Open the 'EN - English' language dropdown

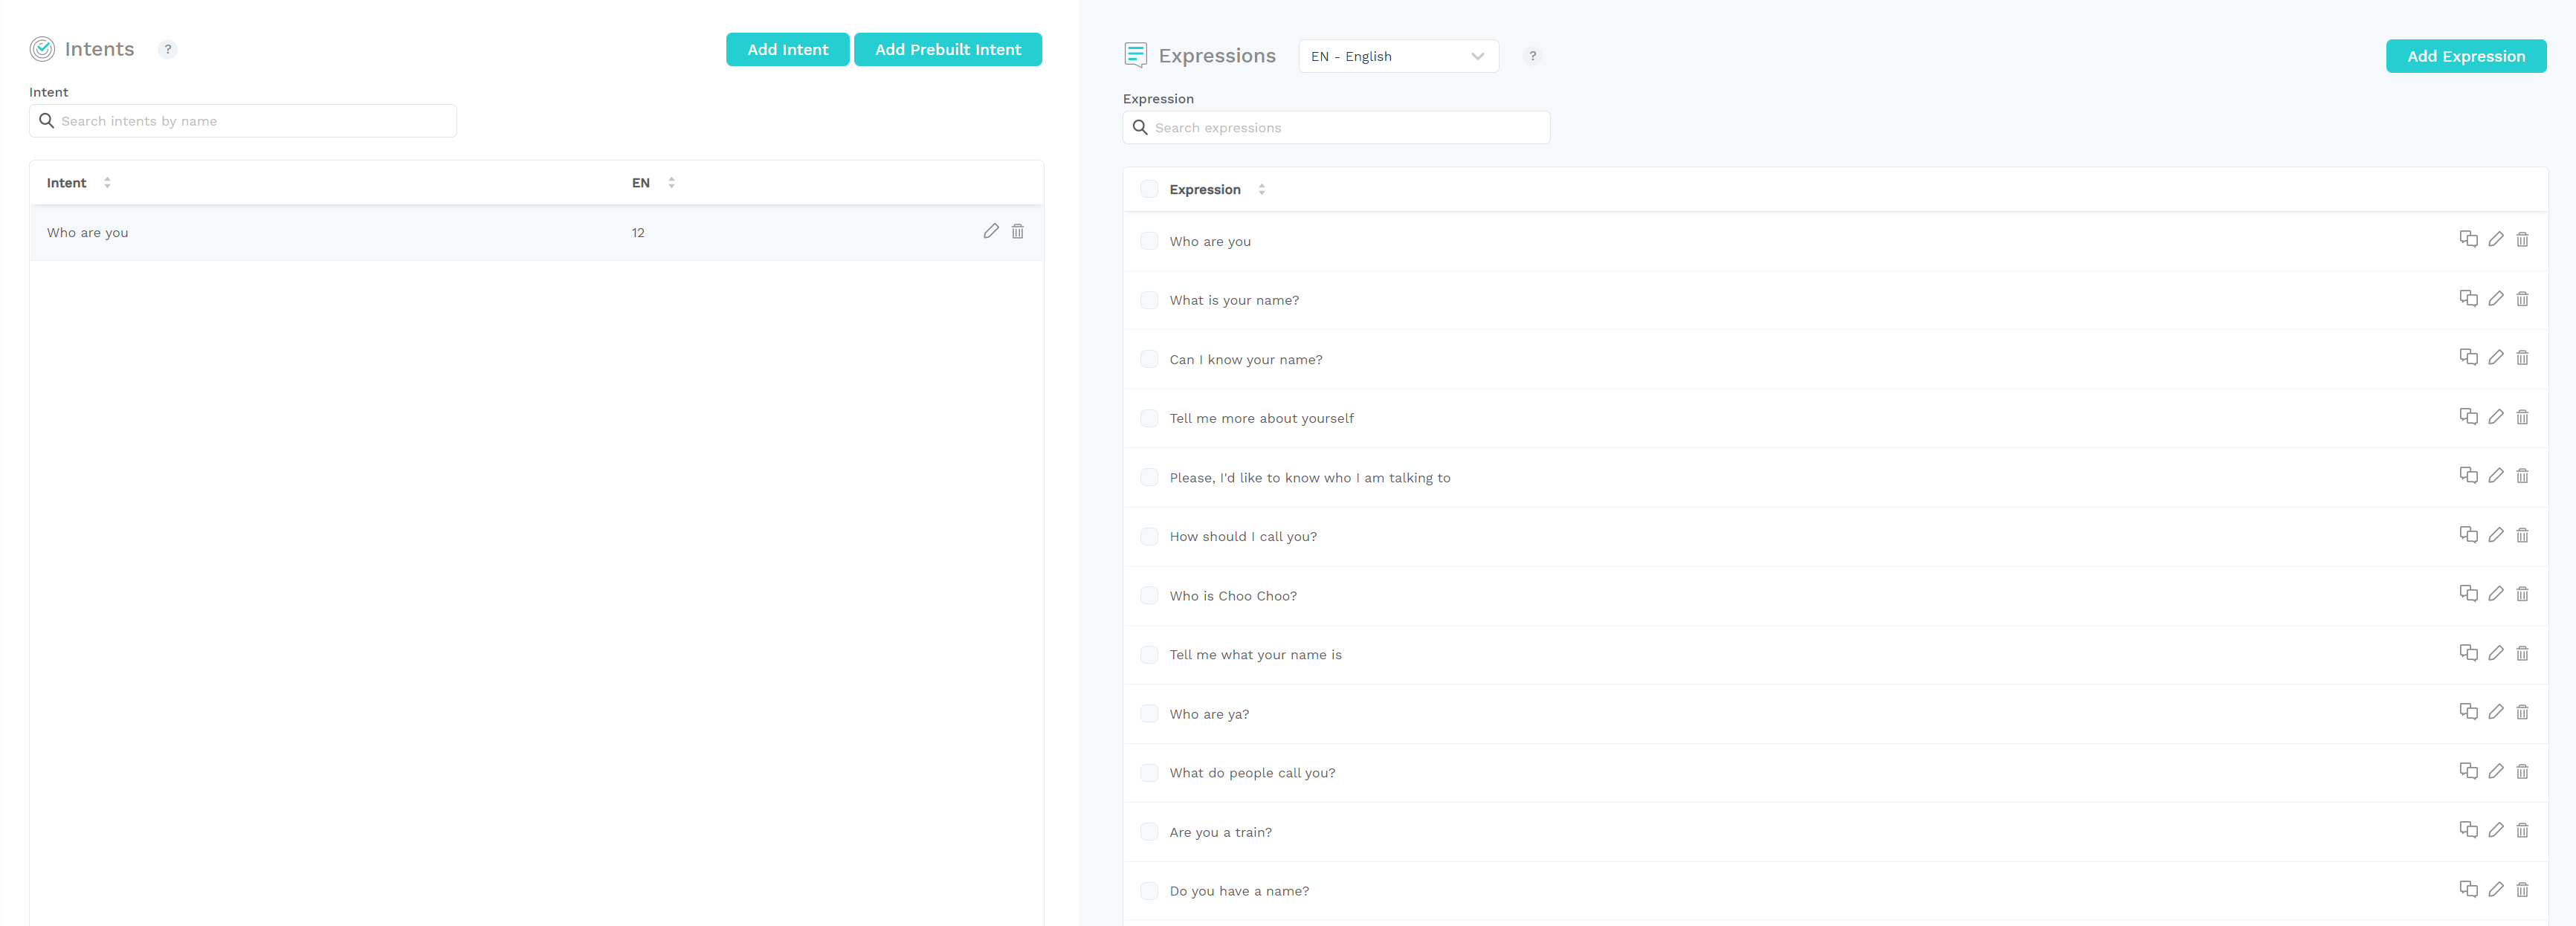coord(1398,56)
